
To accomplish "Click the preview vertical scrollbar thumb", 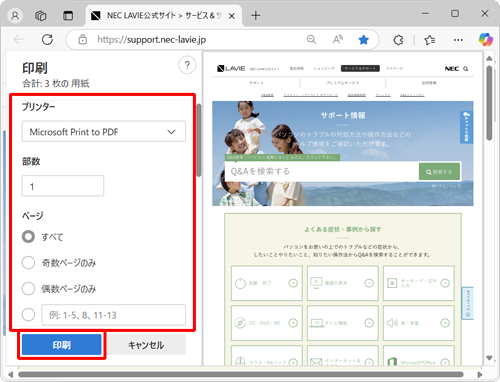I will click(x=489, y=103).
